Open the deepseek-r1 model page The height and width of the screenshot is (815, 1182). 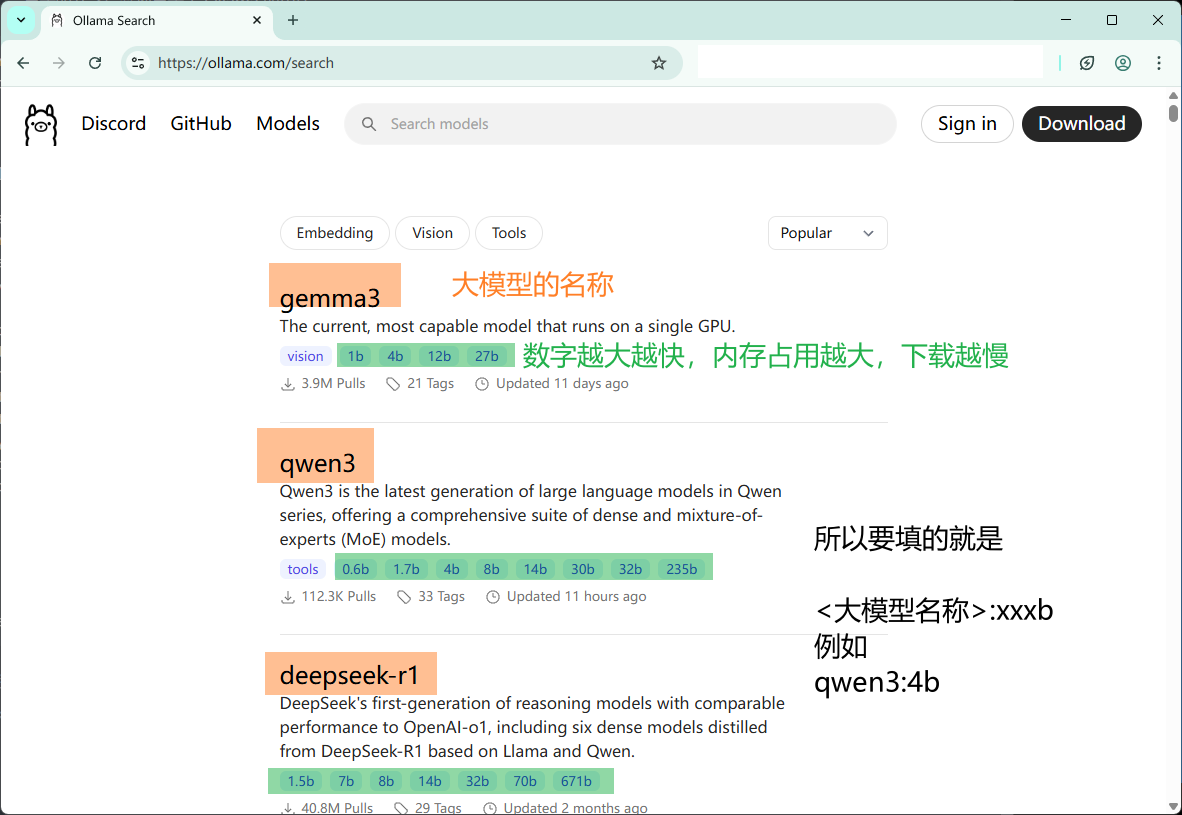pyautogui.click(x=349, y=675)
